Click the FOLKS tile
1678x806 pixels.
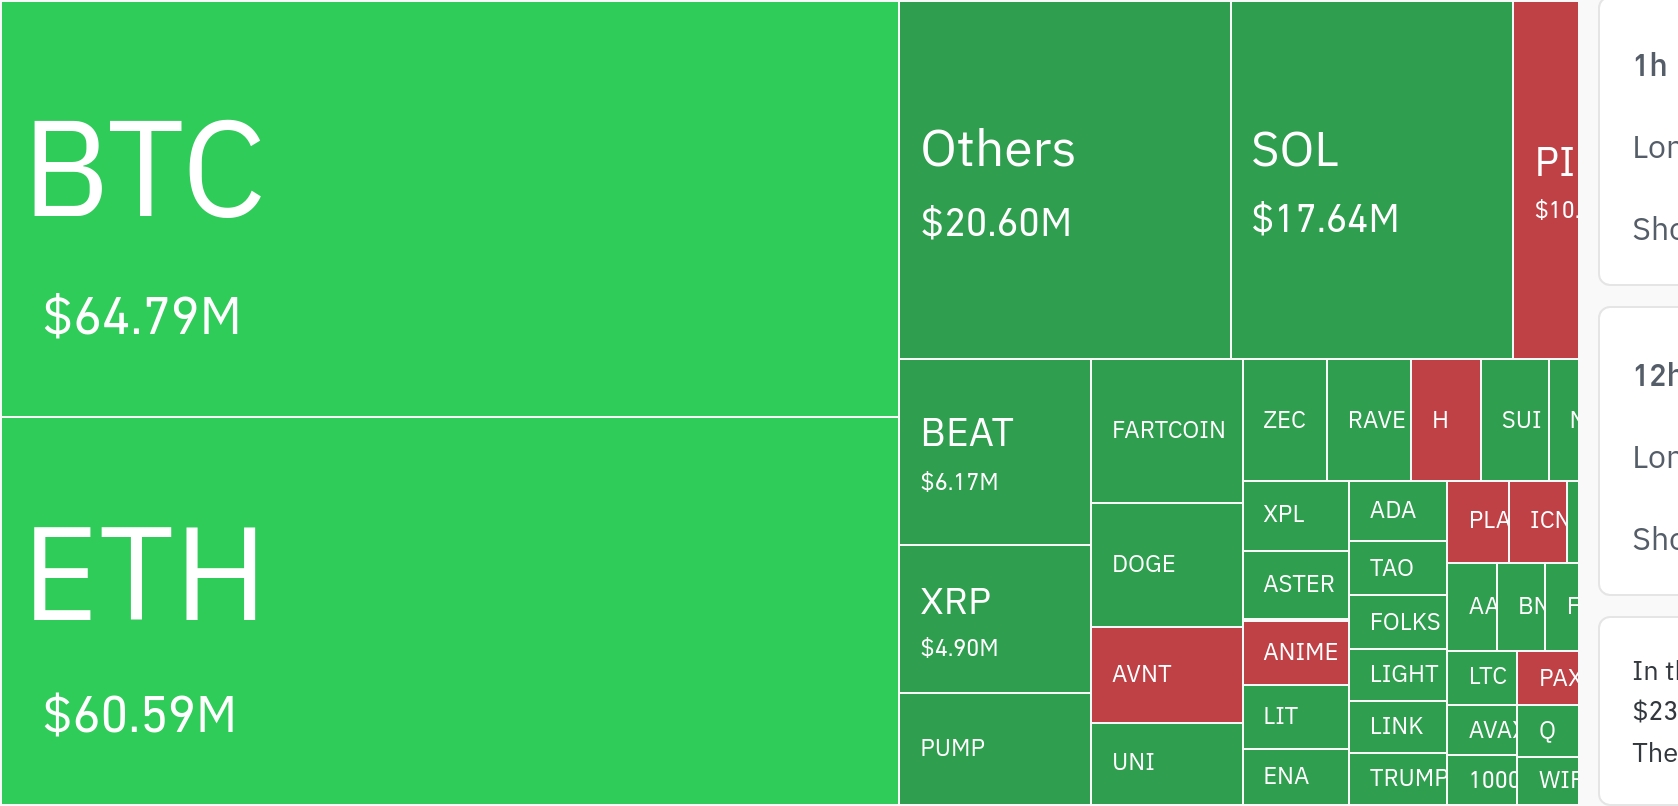click(1397, 622)
